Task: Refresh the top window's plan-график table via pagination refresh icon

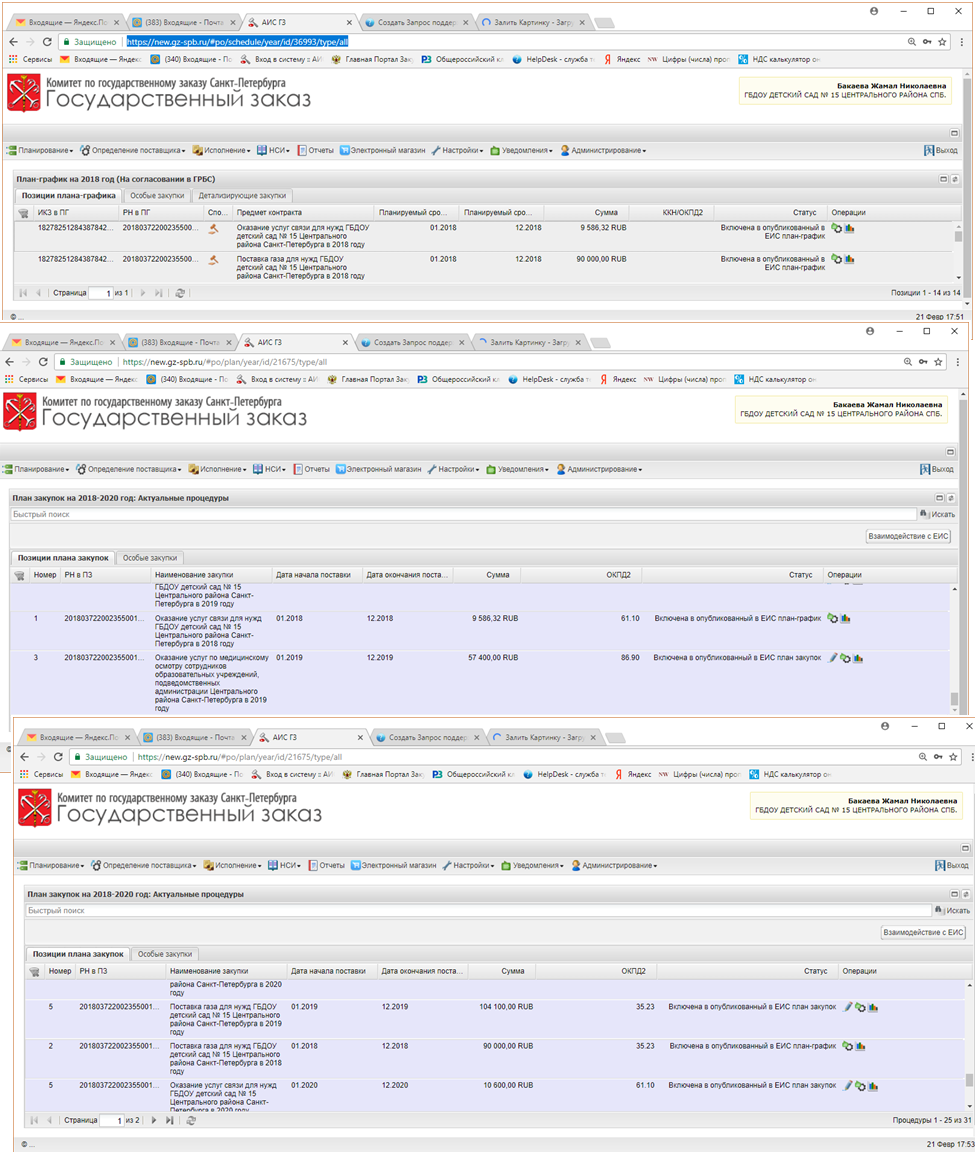Action: (180, 293)
